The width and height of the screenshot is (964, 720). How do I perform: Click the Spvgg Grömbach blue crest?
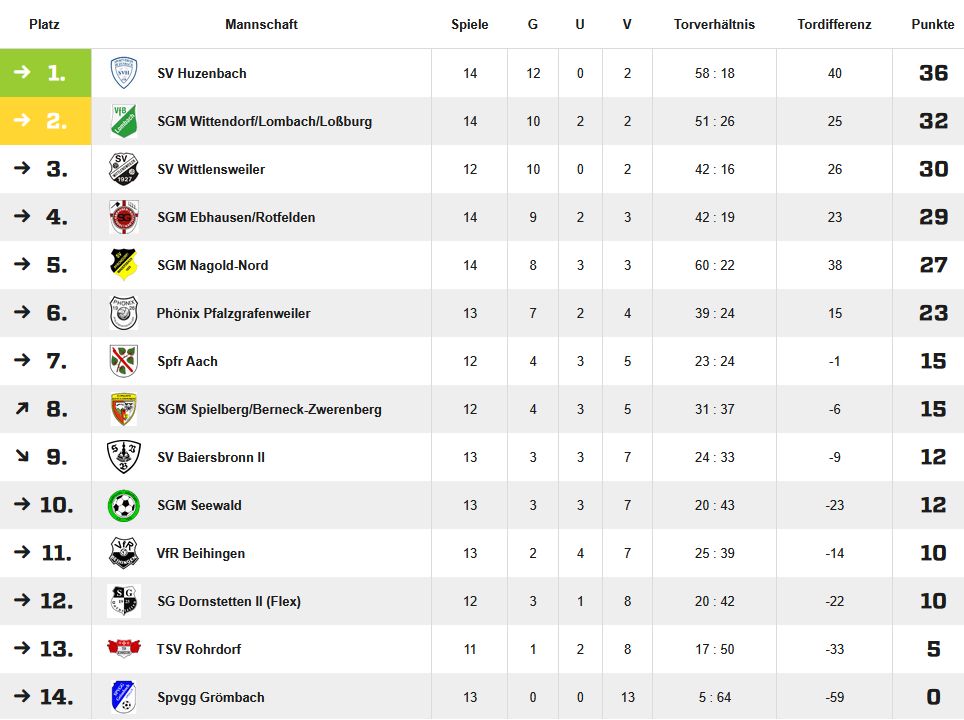click(124, 697)
